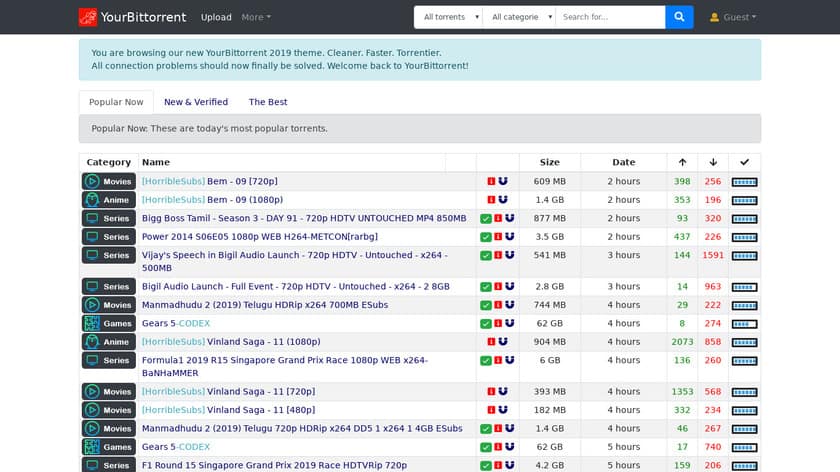
Task: Click health bar for Bigil Audio Launch row
Action: (744, 287)
